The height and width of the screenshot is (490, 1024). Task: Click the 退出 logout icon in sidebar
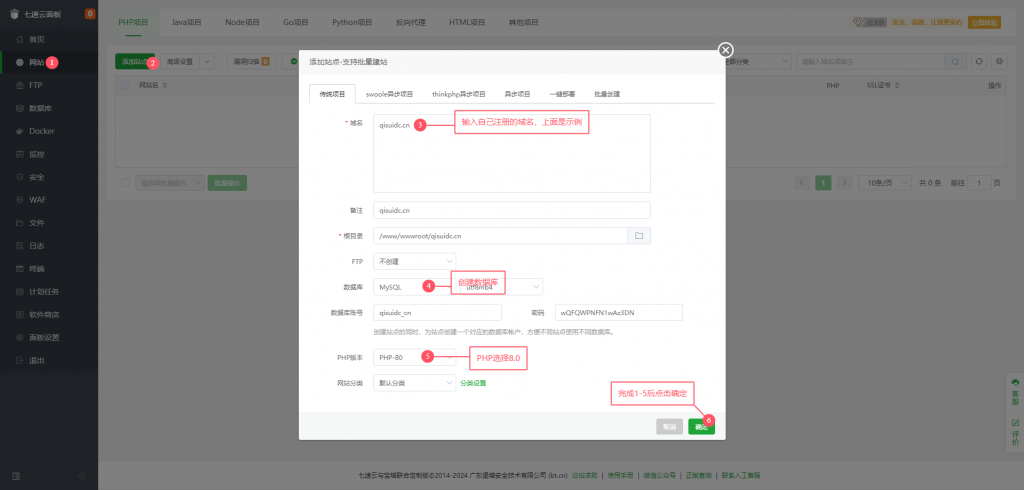pos(20,361)
